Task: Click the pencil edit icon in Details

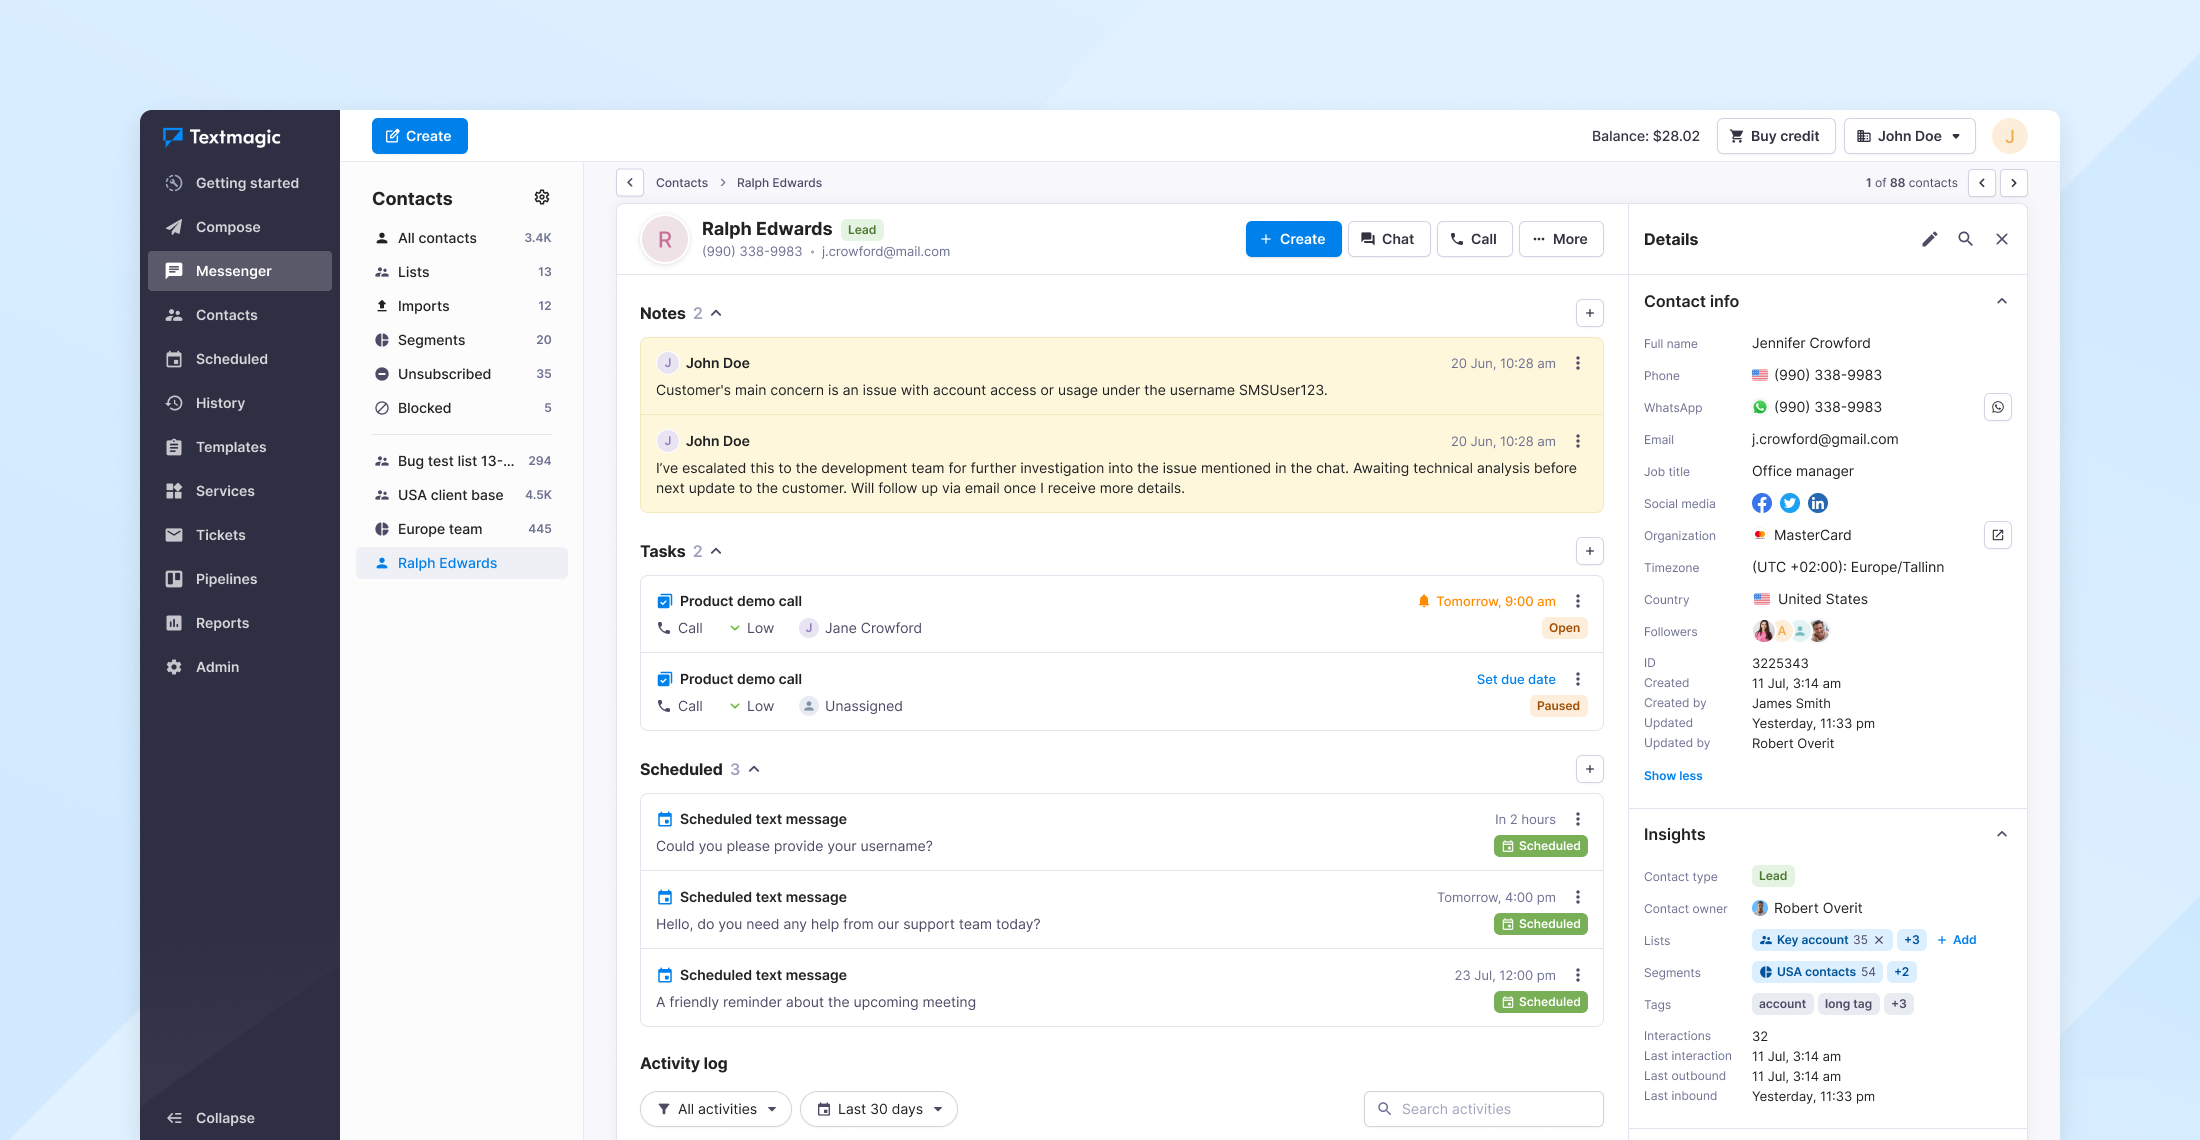Action: click(x=1930, y=239)
